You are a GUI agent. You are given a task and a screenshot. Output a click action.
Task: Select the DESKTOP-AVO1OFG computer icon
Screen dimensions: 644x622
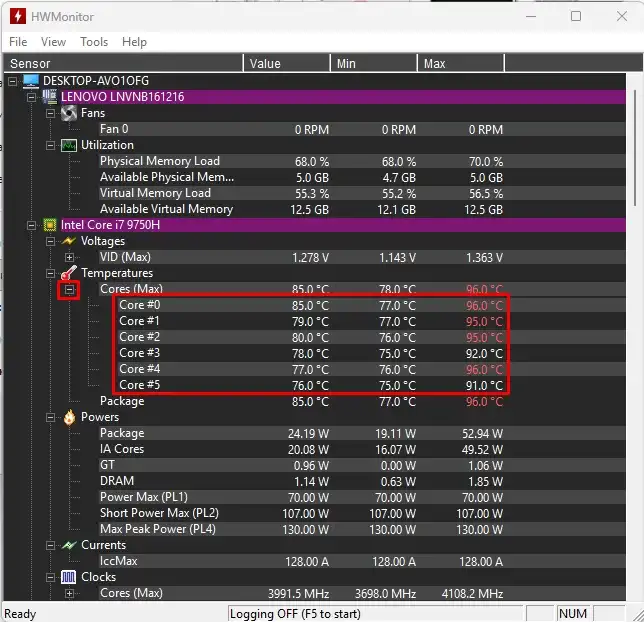(31, 81)
